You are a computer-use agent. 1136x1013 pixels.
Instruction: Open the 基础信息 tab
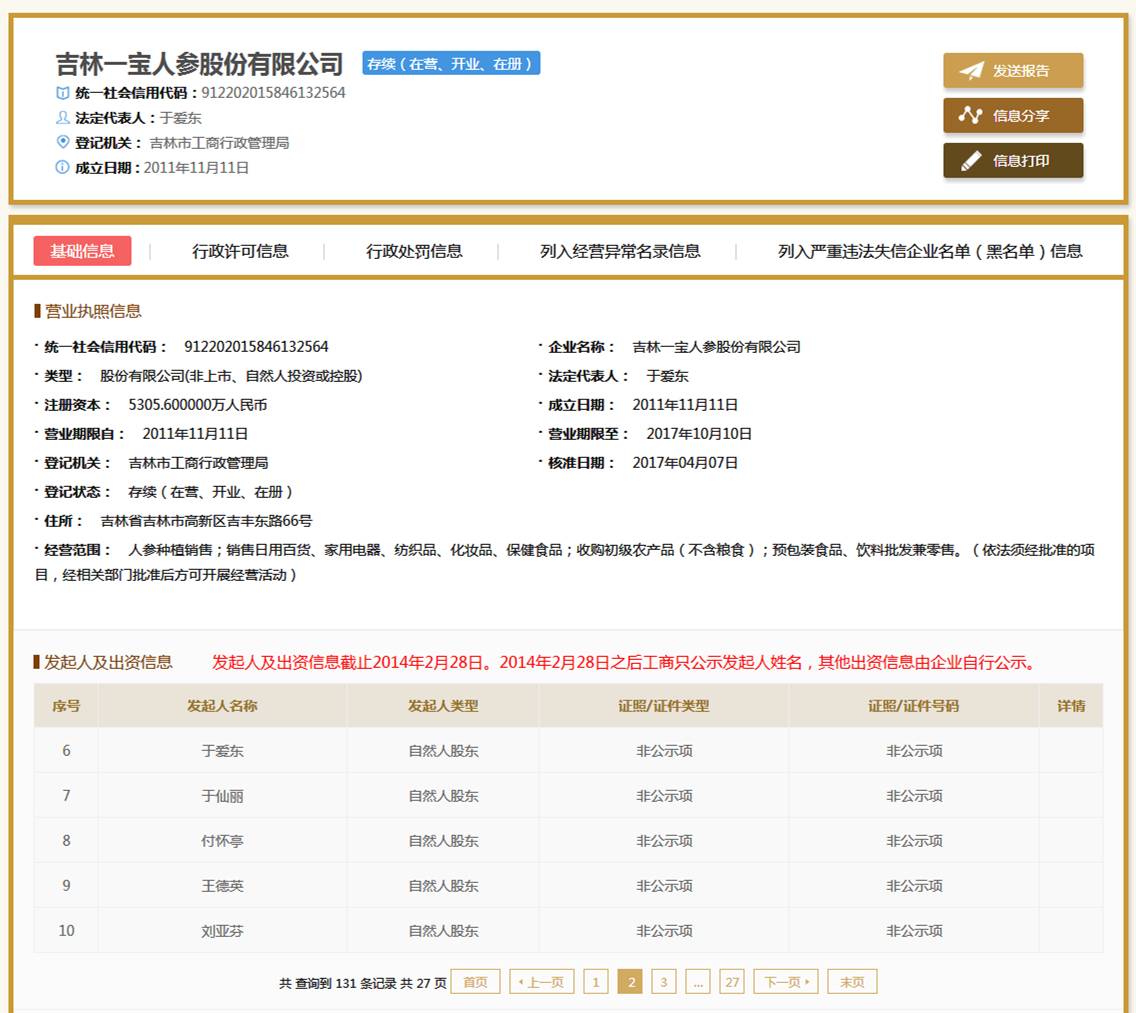coord(82,251)
